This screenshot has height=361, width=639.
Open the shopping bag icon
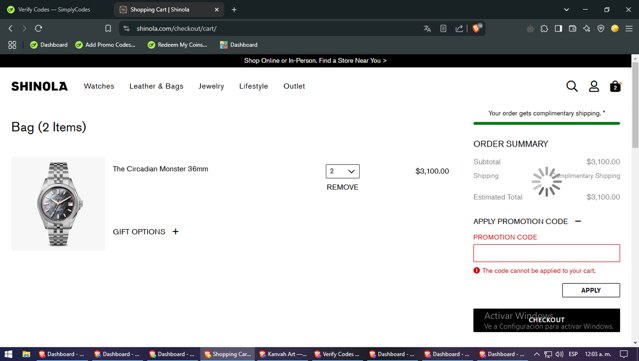[615, 86]
